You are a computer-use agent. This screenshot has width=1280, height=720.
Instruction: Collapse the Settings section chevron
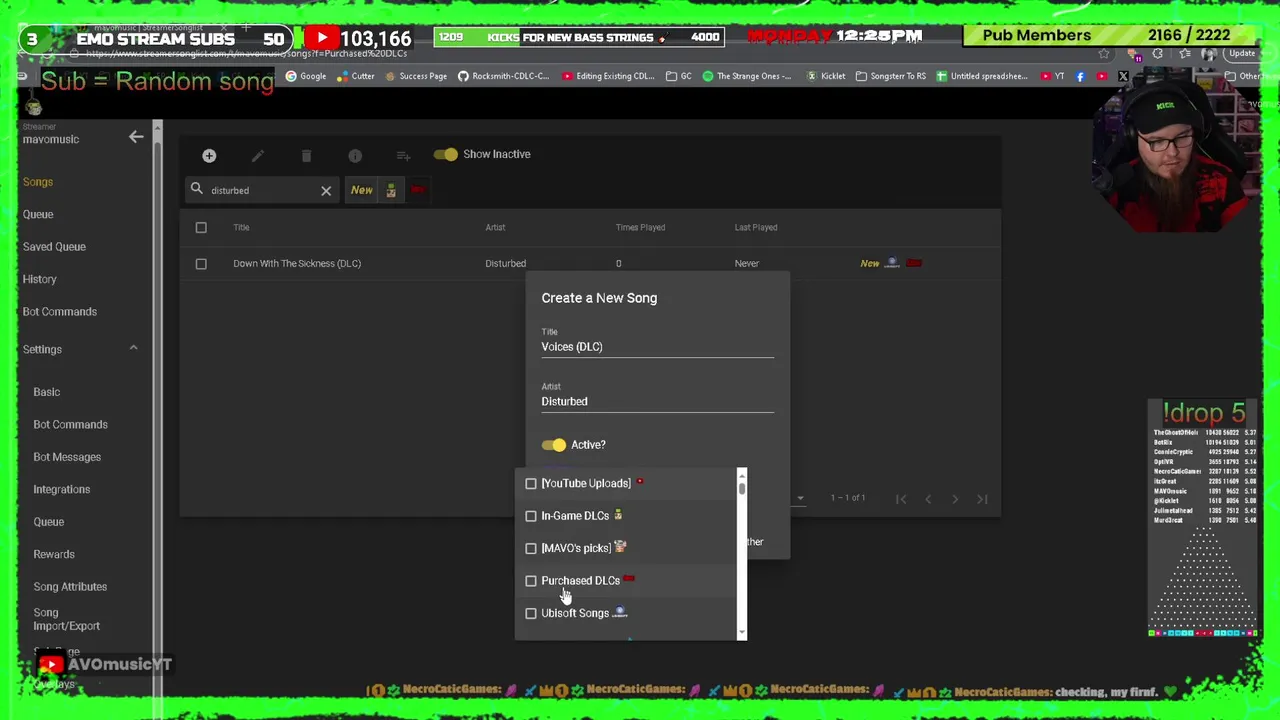133,348
